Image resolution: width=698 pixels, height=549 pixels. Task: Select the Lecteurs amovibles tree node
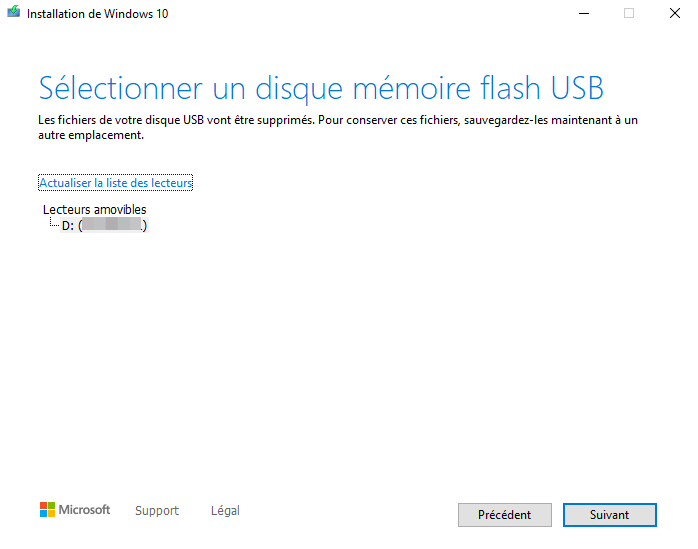click(x=94, y=210)
